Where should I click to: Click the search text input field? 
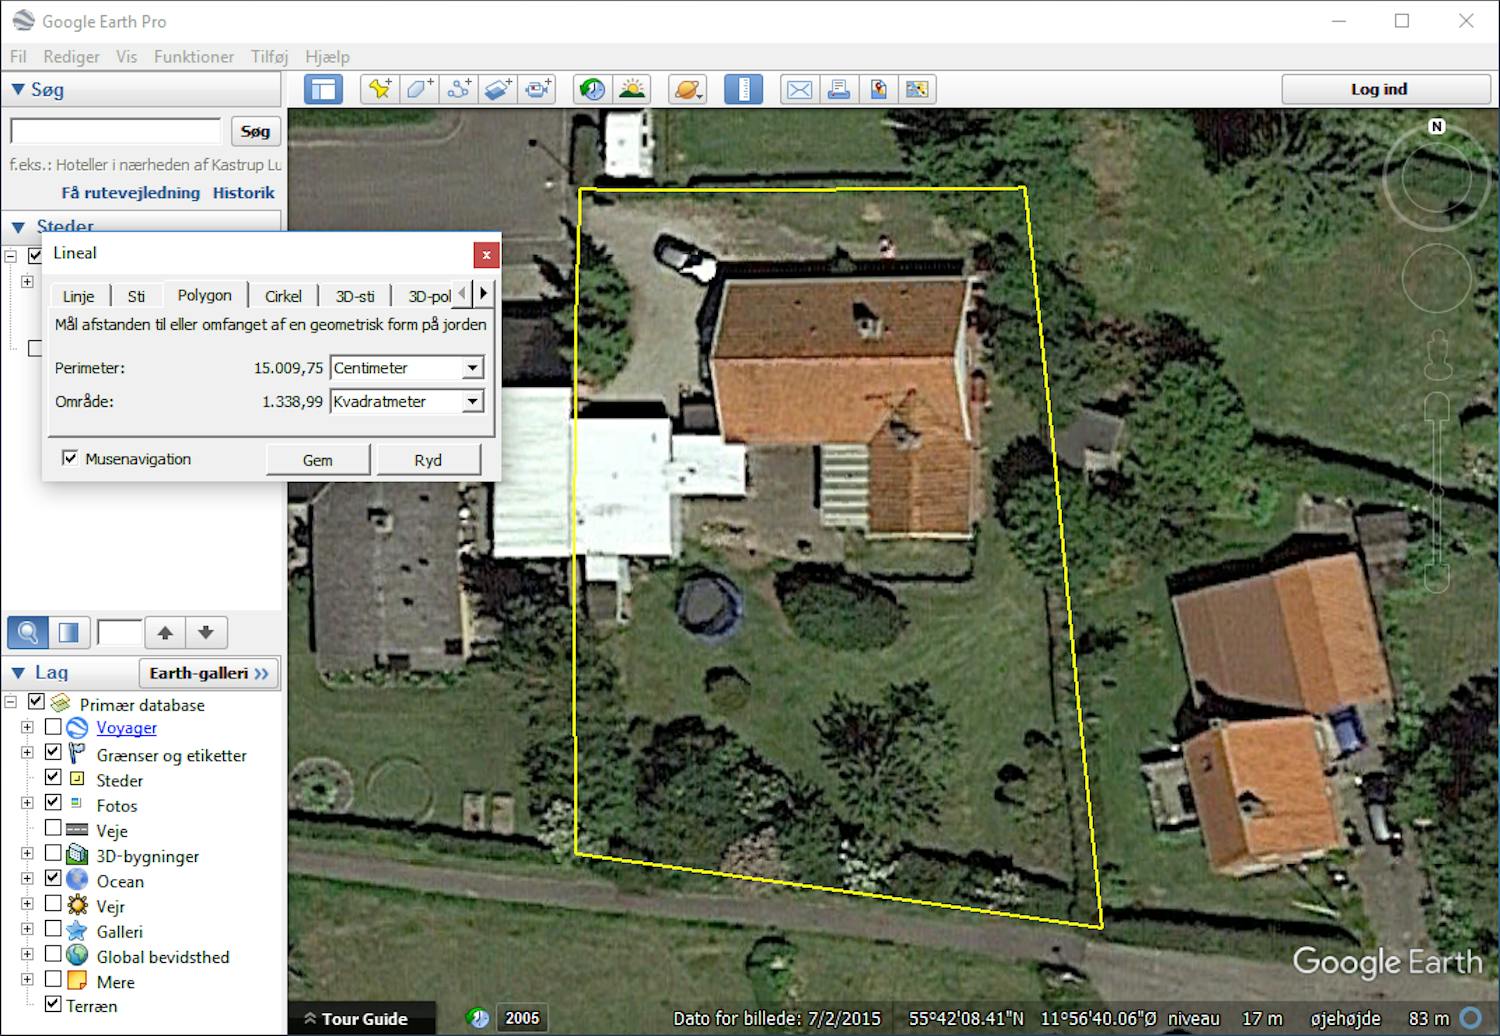pyautogui.click(x=116, y=131)
